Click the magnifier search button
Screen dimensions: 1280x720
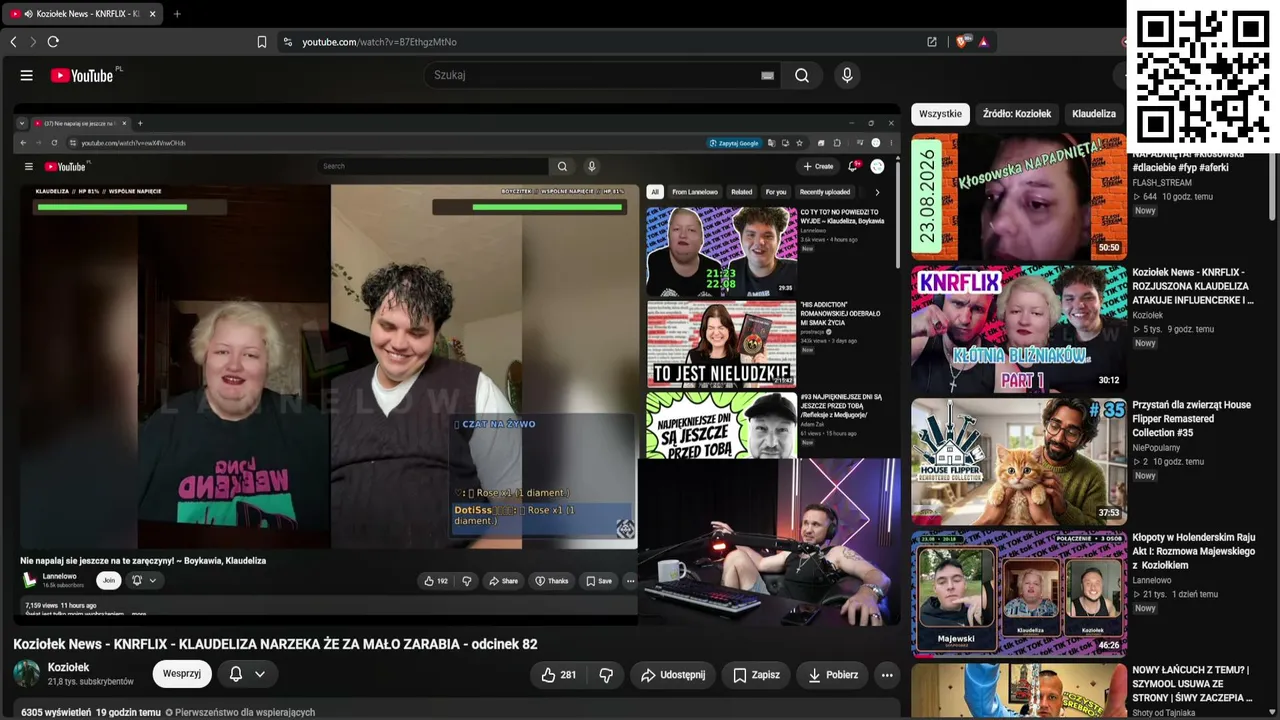click(x=802, y=75)
